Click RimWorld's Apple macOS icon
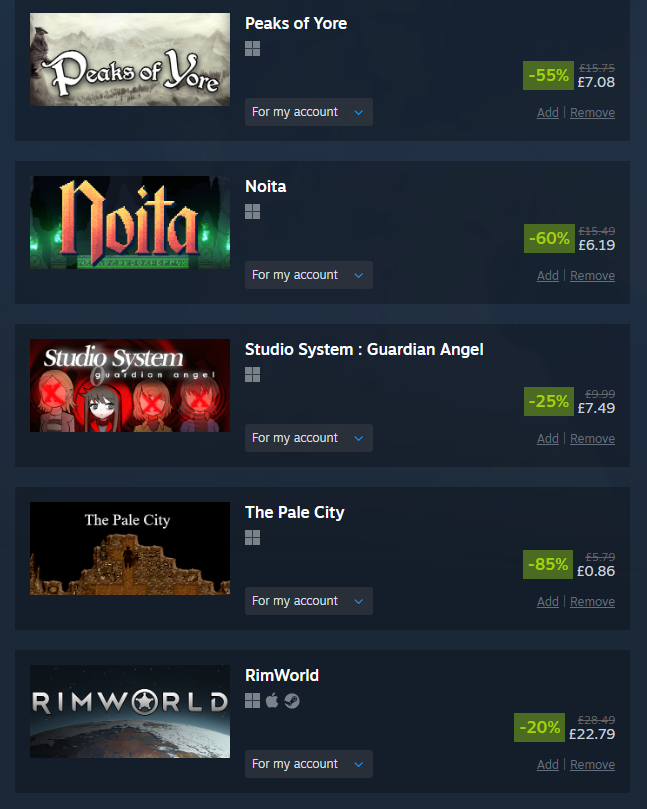 tap(272, 701)
